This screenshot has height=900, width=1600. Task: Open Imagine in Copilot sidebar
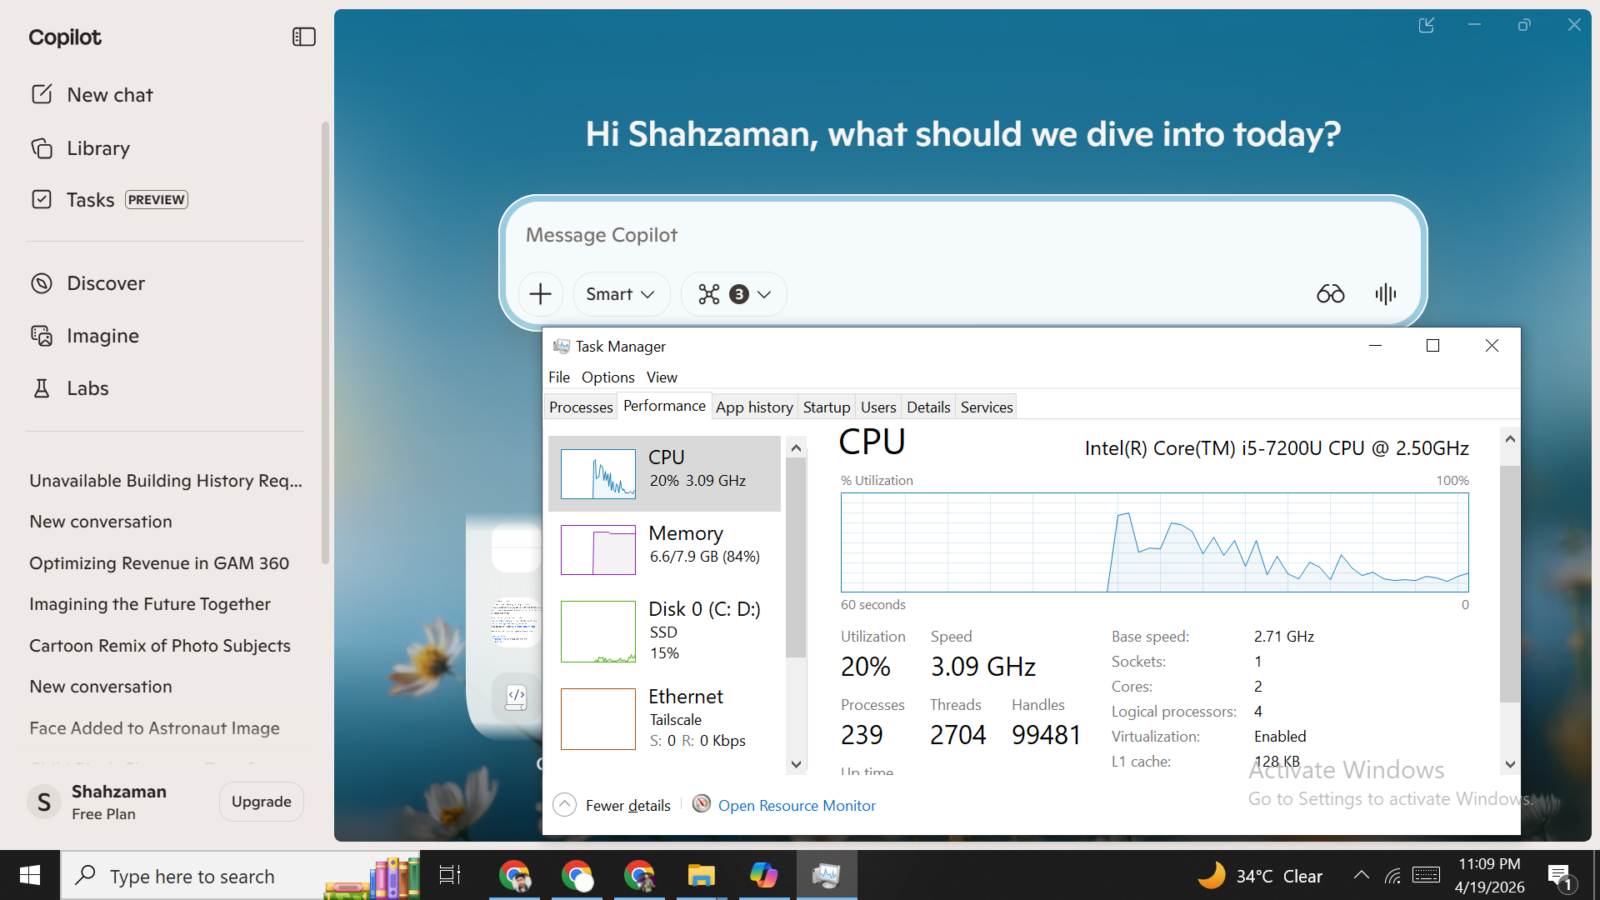tap(85, 336)
